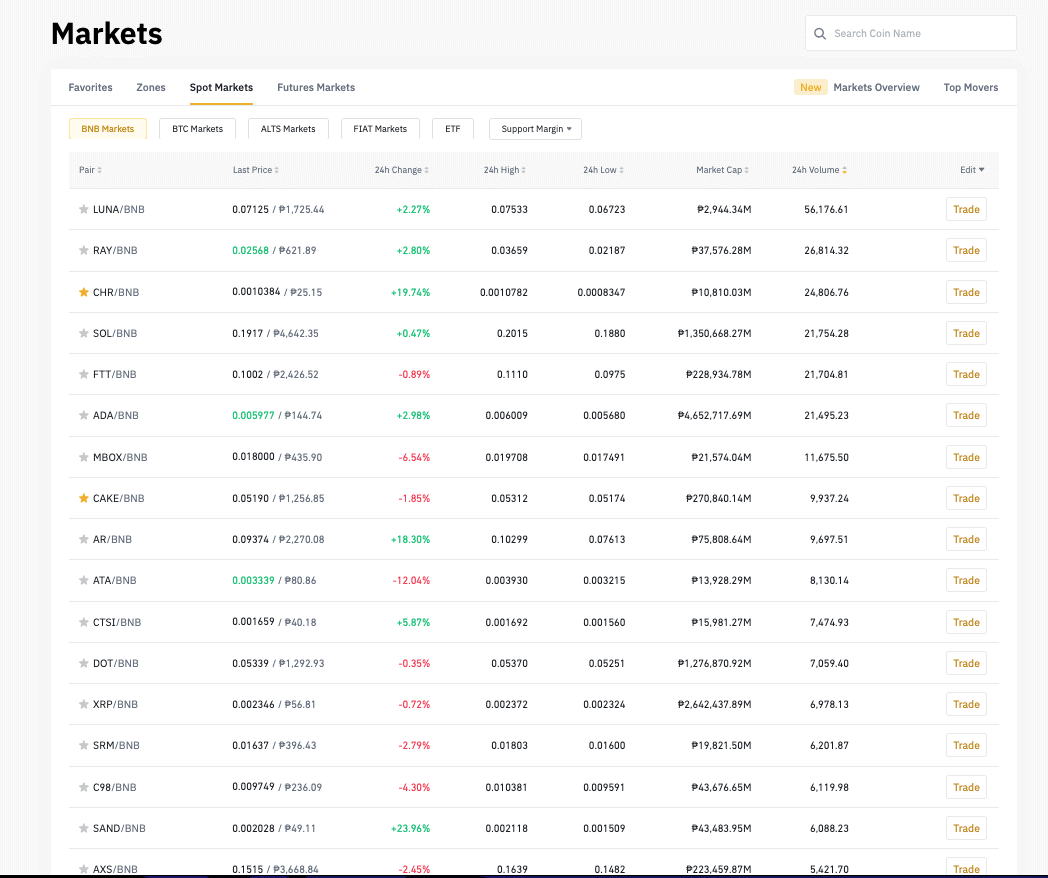Select FIAT Markets filter
The image size is (1048, 878).
[x=380, y=129]
